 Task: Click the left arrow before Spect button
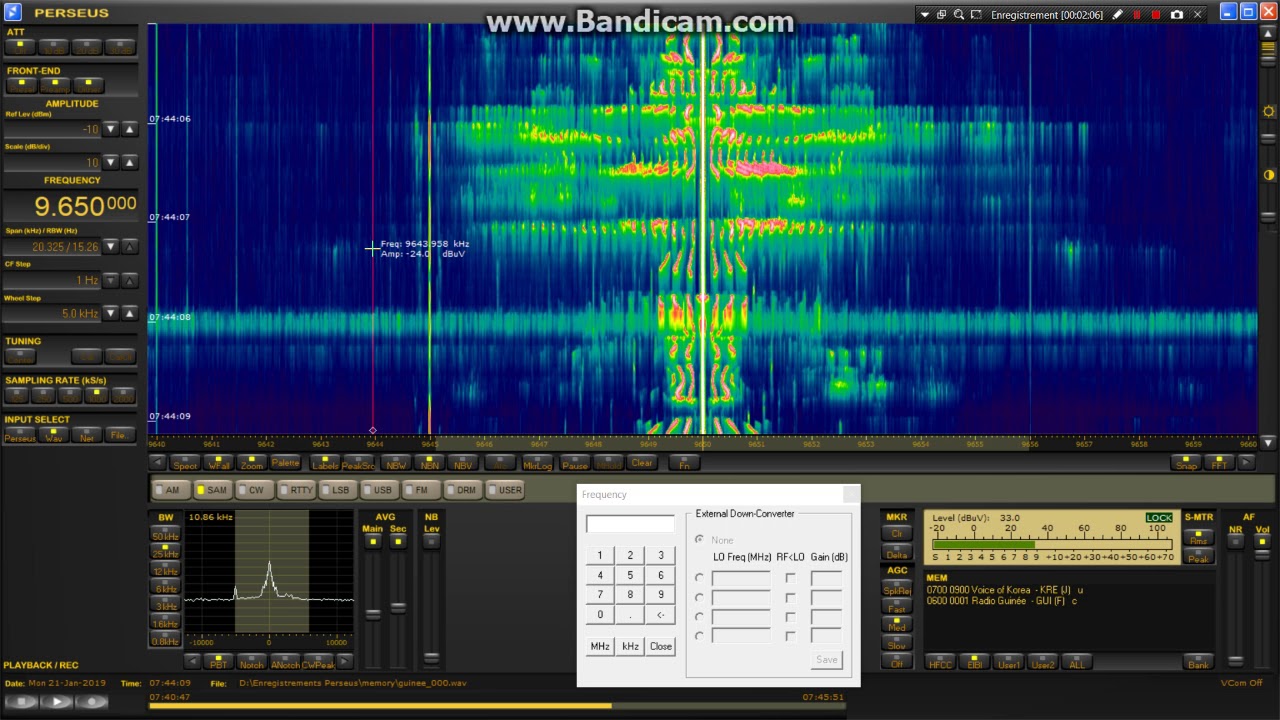click(158, 463)
